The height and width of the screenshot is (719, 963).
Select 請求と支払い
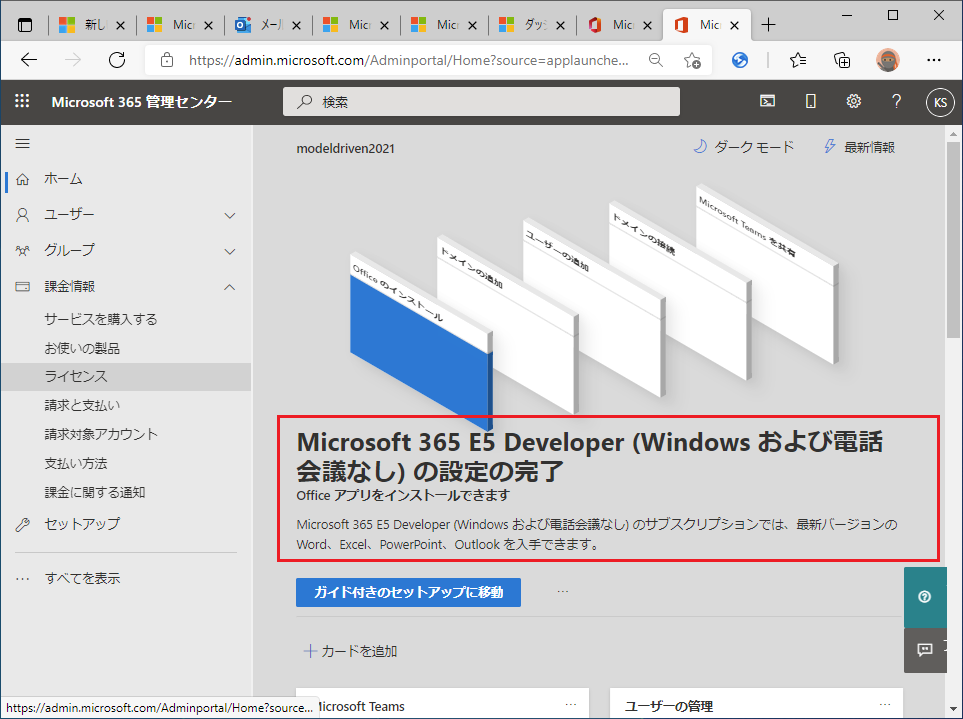tap(82, 405)
